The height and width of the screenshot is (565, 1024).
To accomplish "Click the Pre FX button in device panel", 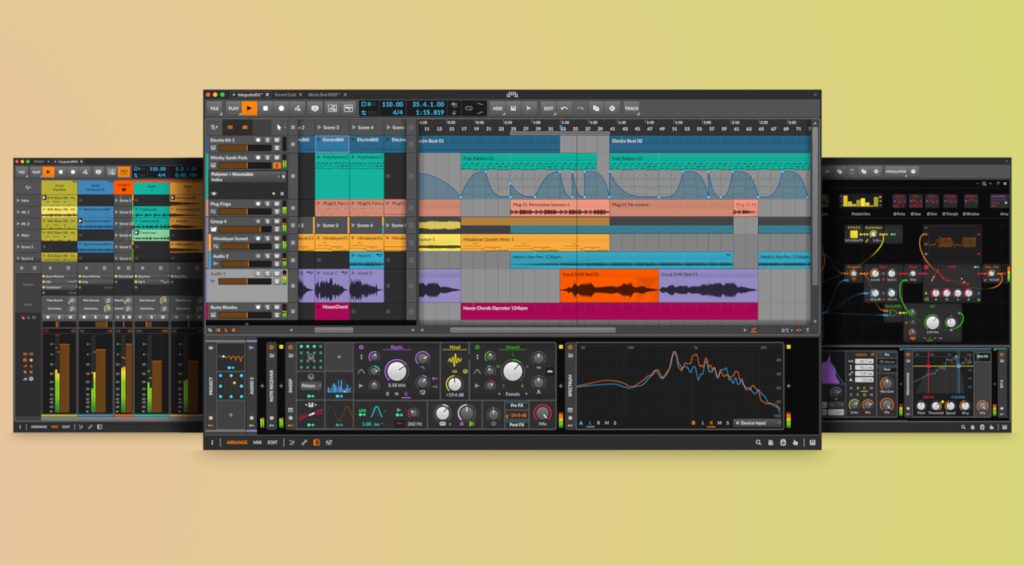I will point(517,406).
